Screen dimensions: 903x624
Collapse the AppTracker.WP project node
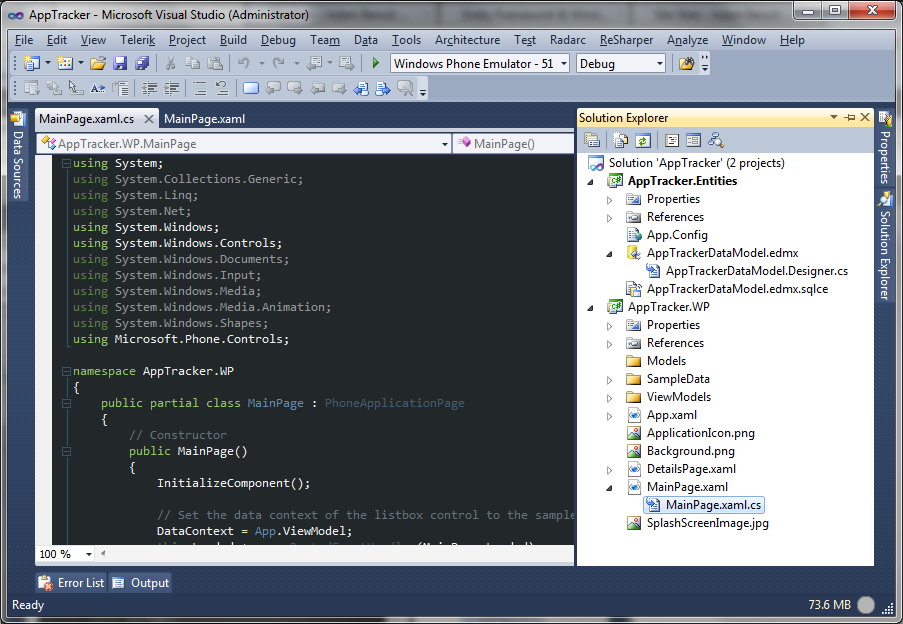pos(590,308)
